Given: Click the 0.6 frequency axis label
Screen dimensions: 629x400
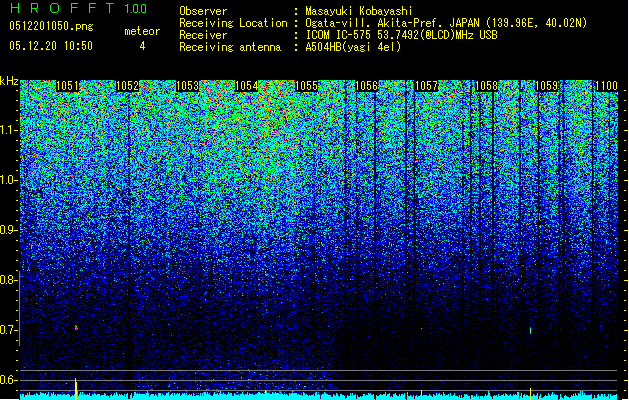Looking at the screenshot, I should click(x=8, y=380).
